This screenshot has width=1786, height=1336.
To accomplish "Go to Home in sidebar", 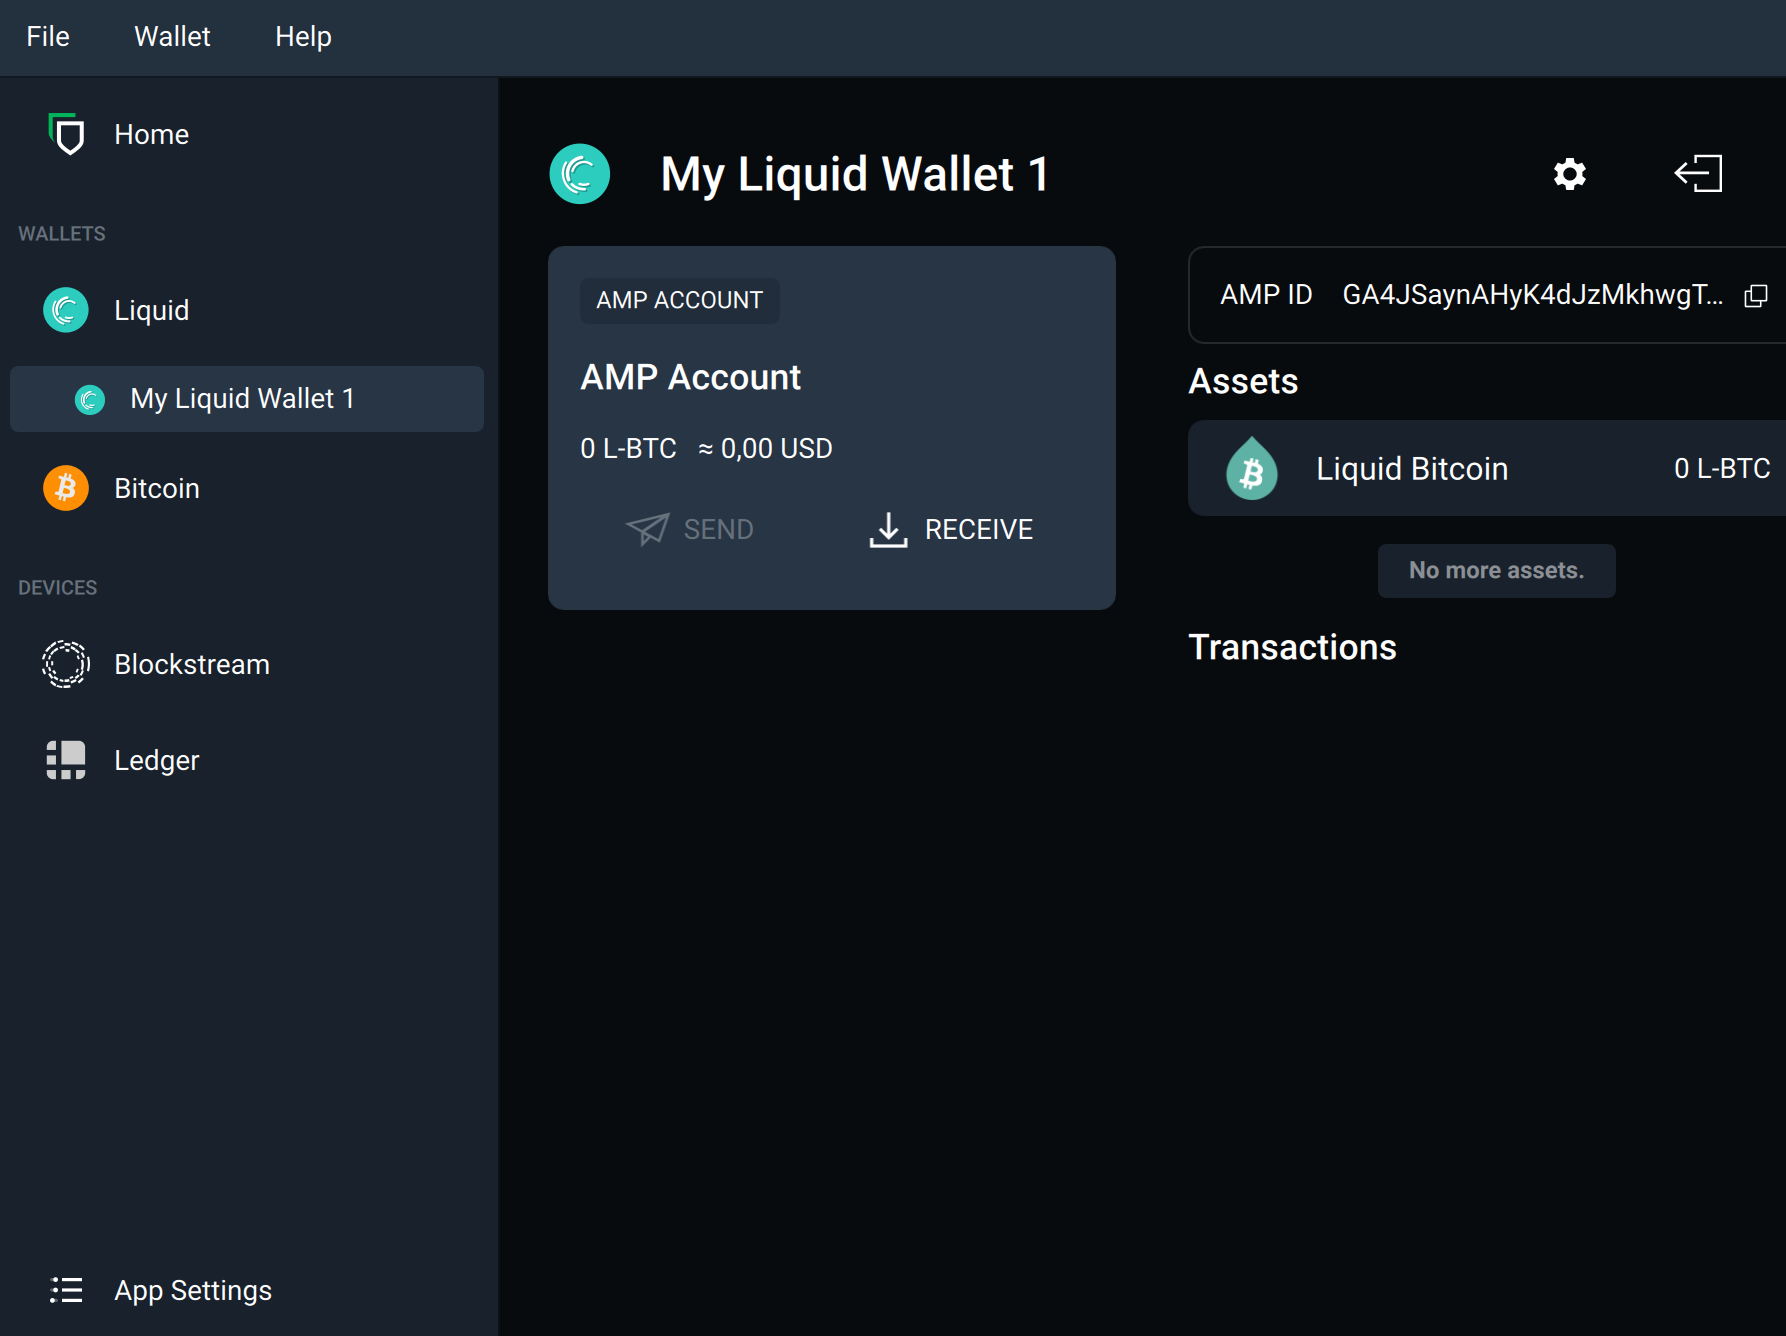I will [151, 134].
